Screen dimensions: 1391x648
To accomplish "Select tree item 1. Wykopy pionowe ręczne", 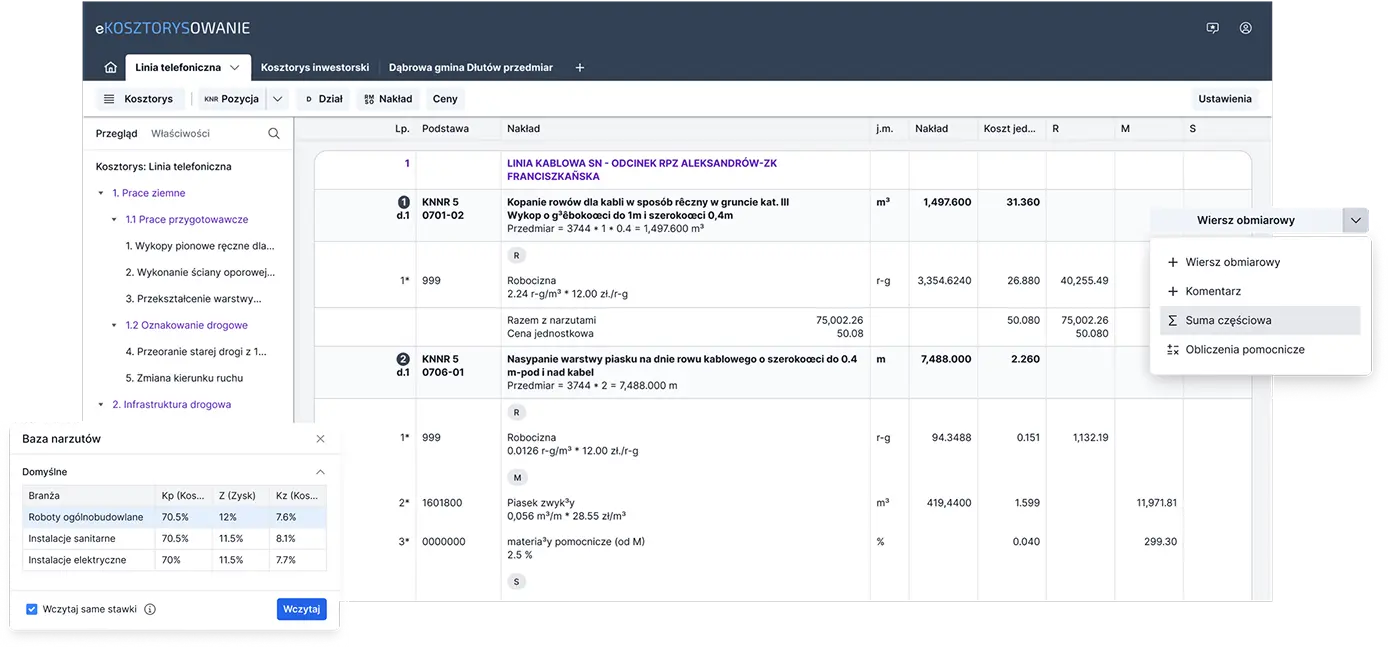I will click(200, 246).
